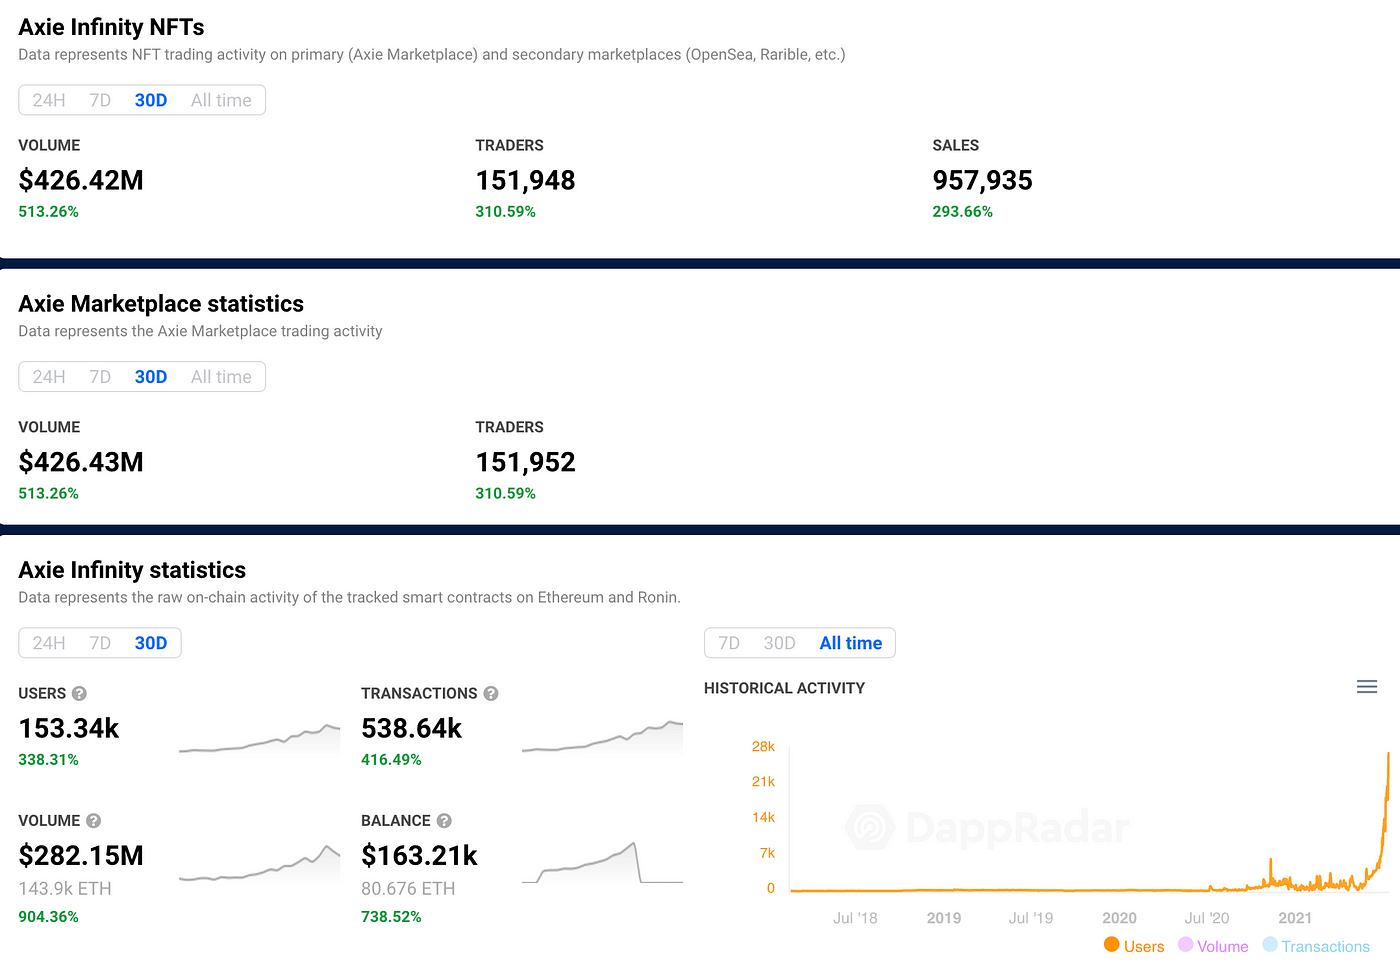Click the orange spike in historical chart
1400x970 pixels.
(1386, 820)
